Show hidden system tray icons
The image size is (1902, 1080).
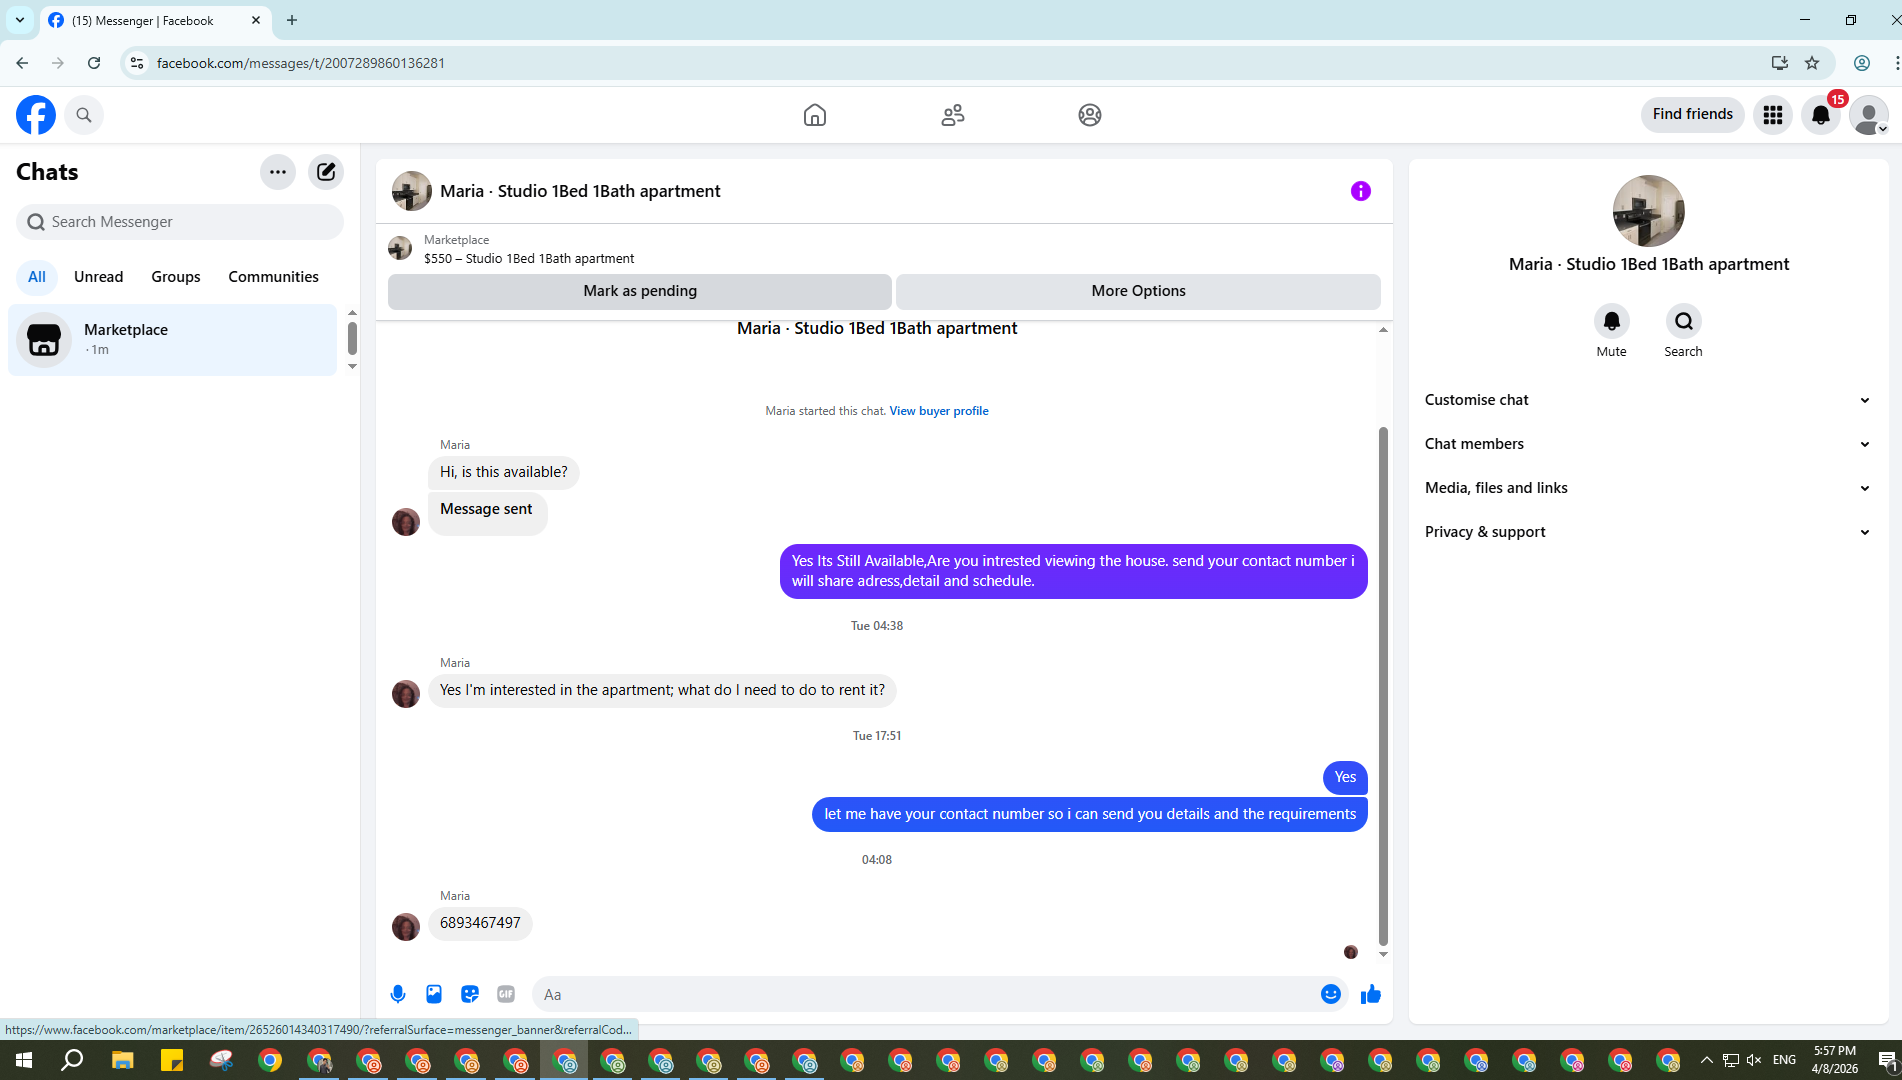pyautogui.click(x=1707, y=1060)
